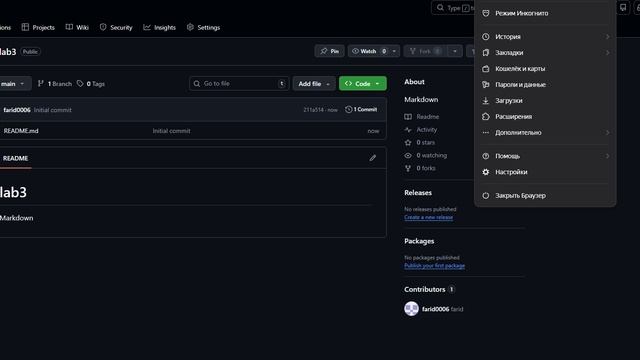Open the 1 Commit history link

tap(361, 109)
